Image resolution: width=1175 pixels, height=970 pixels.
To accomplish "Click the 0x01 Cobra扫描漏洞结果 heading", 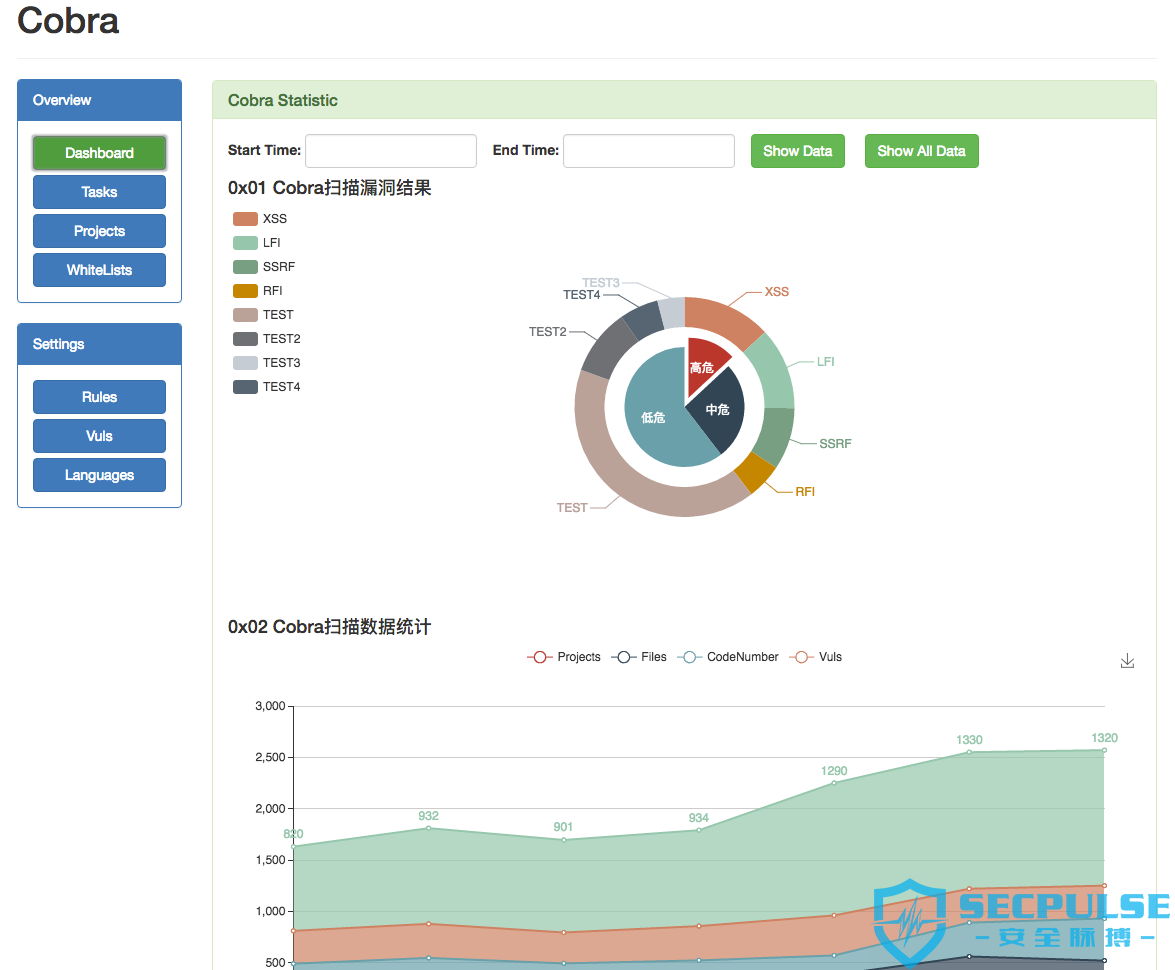I will [x=330, y=187].
